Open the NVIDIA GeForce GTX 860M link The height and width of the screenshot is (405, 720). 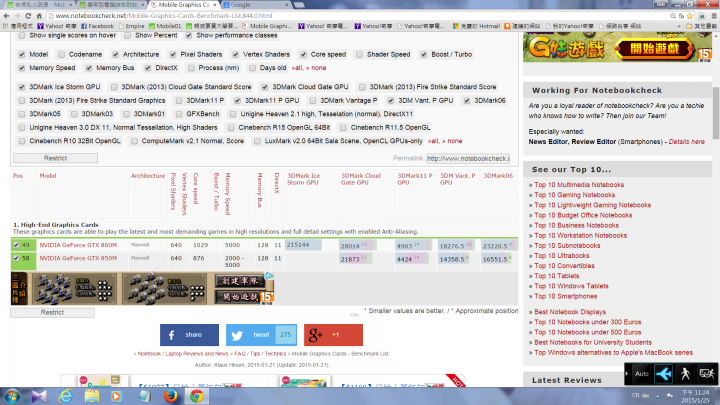coord(78,245)
